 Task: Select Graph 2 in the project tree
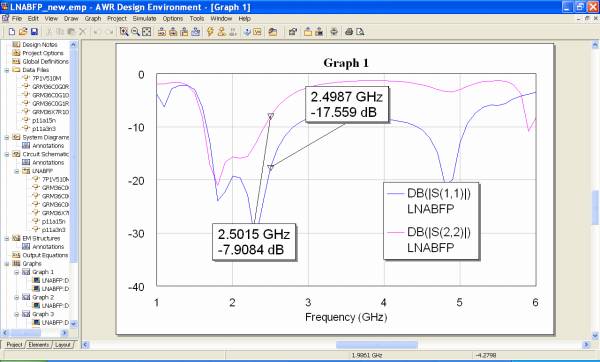(43, 297)
